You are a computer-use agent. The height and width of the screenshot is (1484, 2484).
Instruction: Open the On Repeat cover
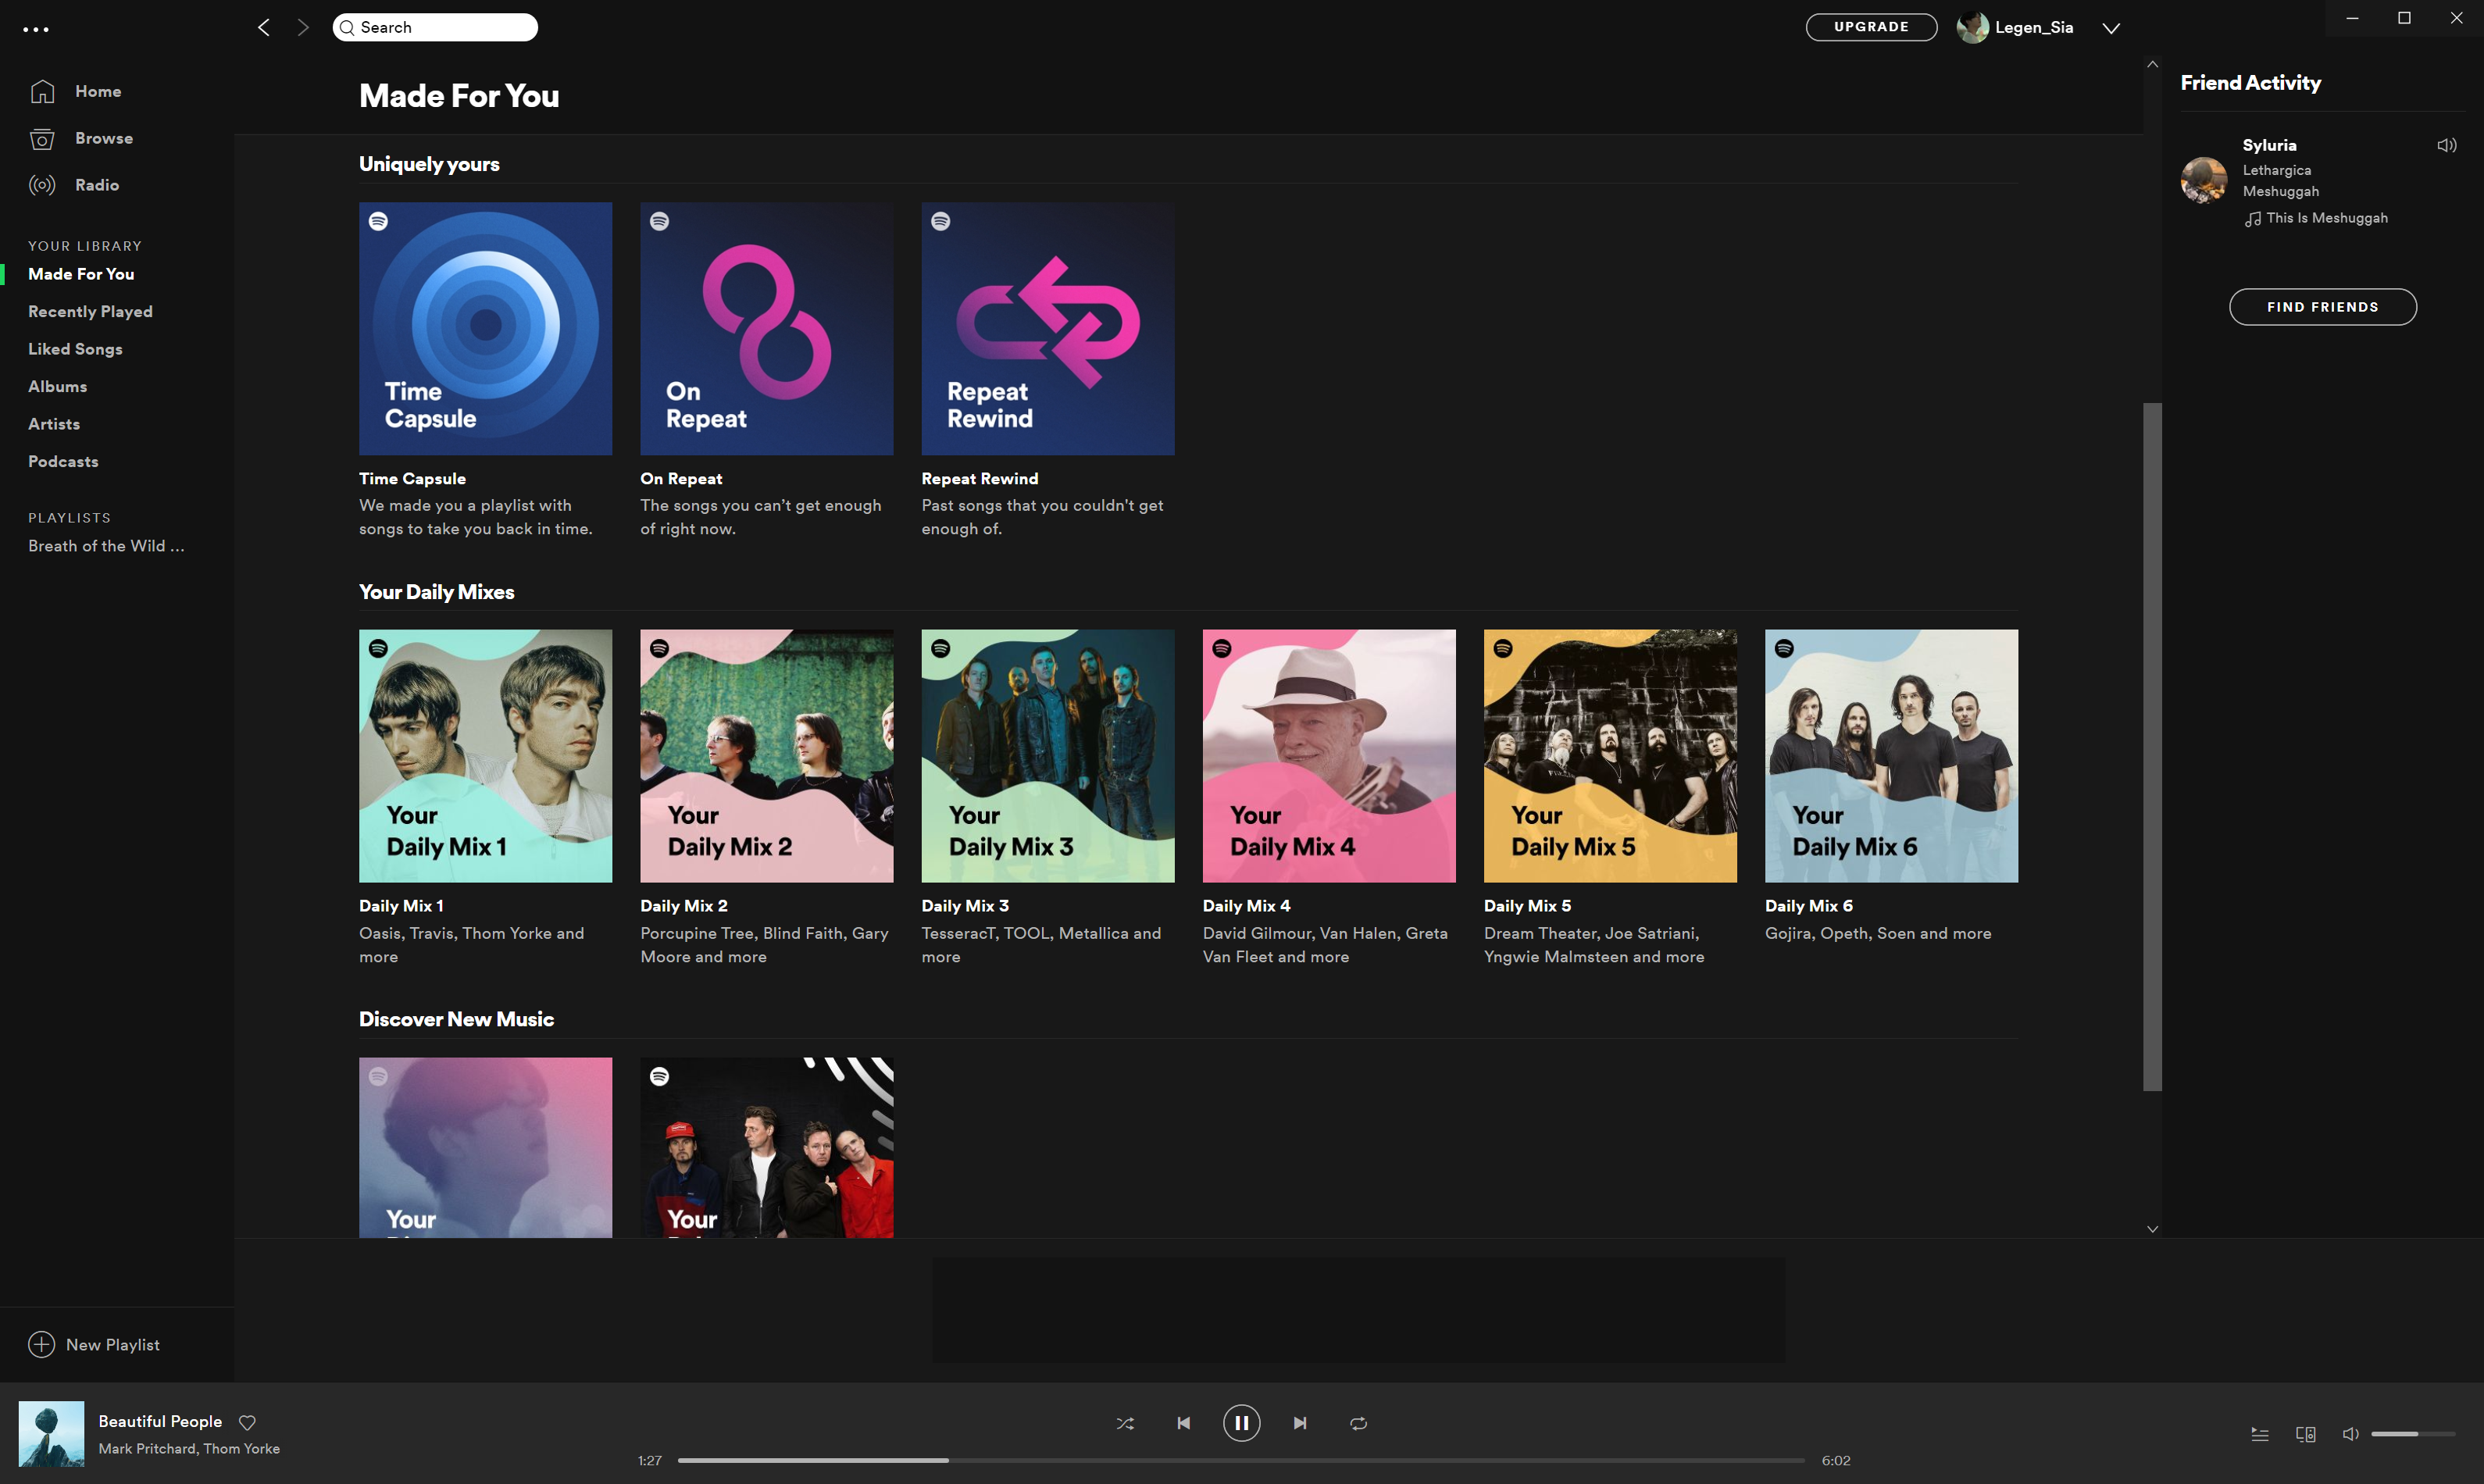[x=766, y=329]
